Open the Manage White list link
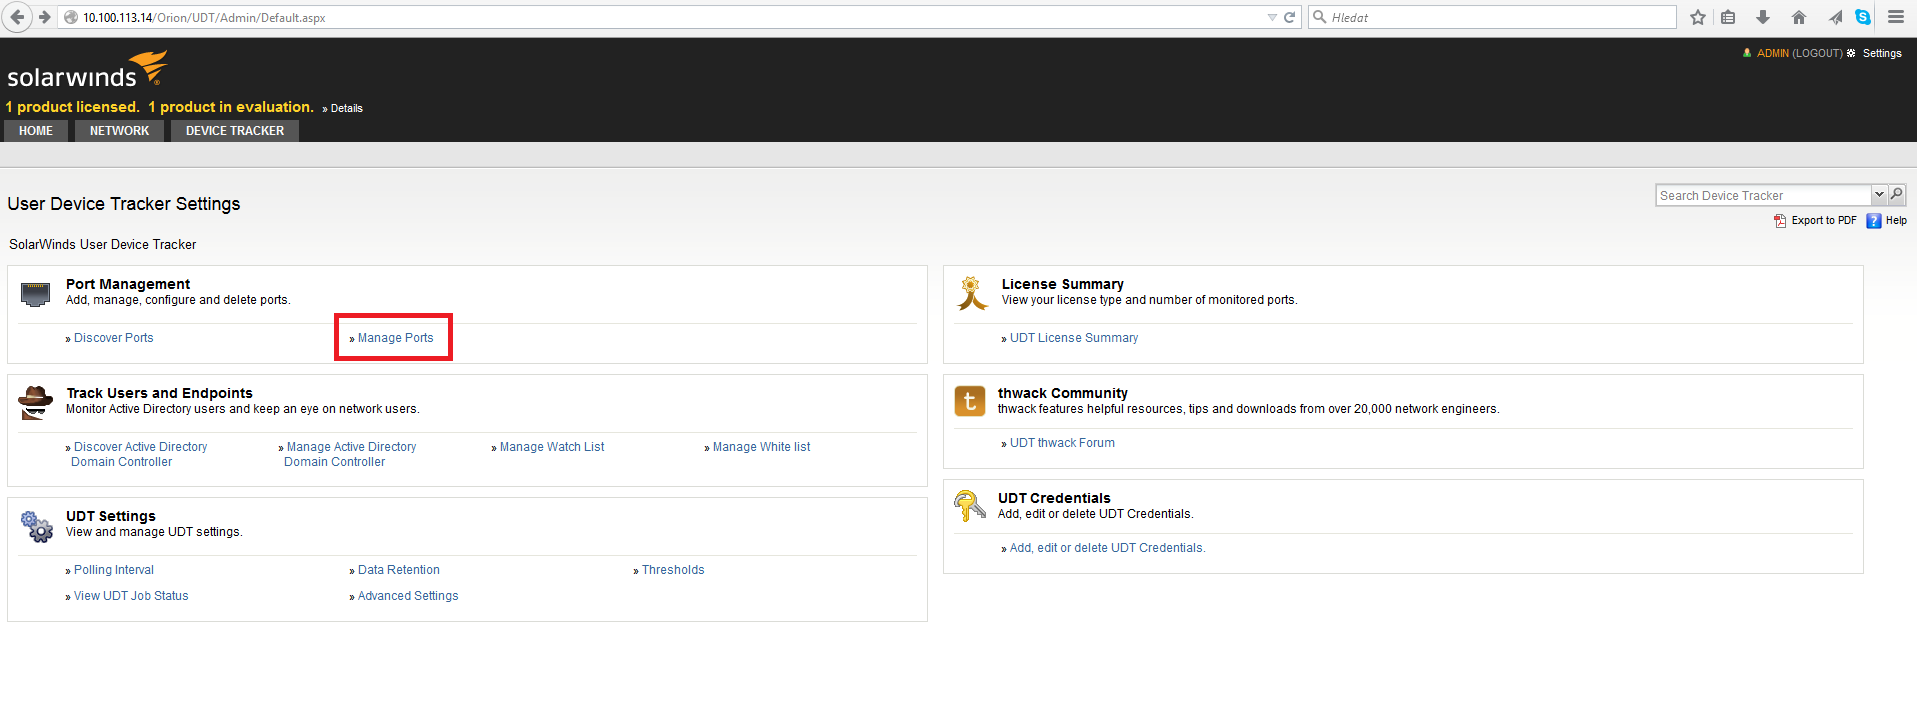This screenshot has height=701, width=1917. (x=762, y=447)
